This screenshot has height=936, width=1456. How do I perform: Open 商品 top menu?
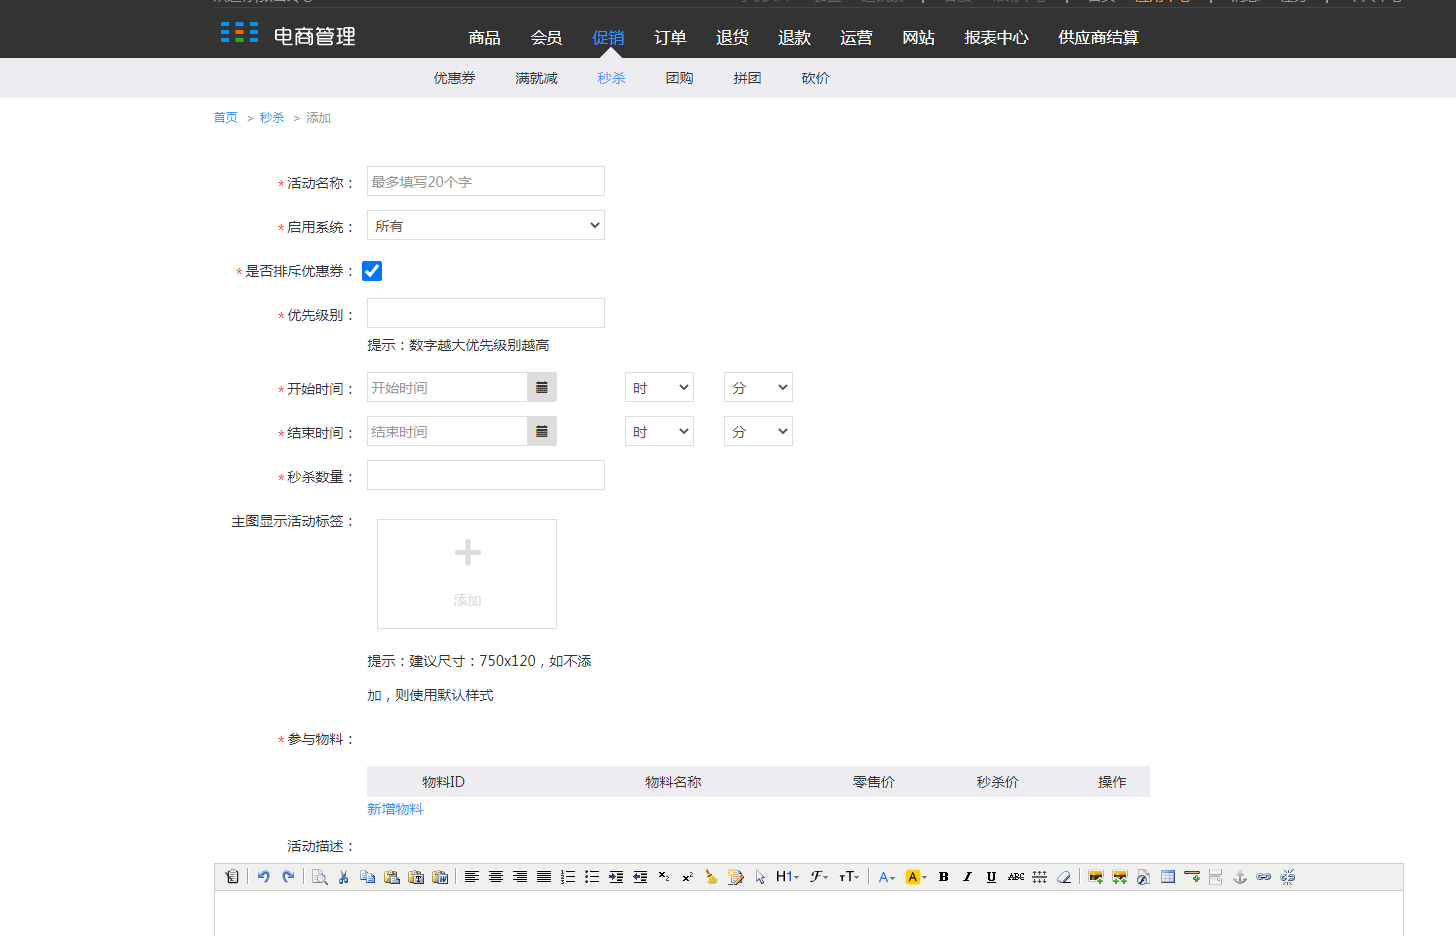[x=484, y=37]
